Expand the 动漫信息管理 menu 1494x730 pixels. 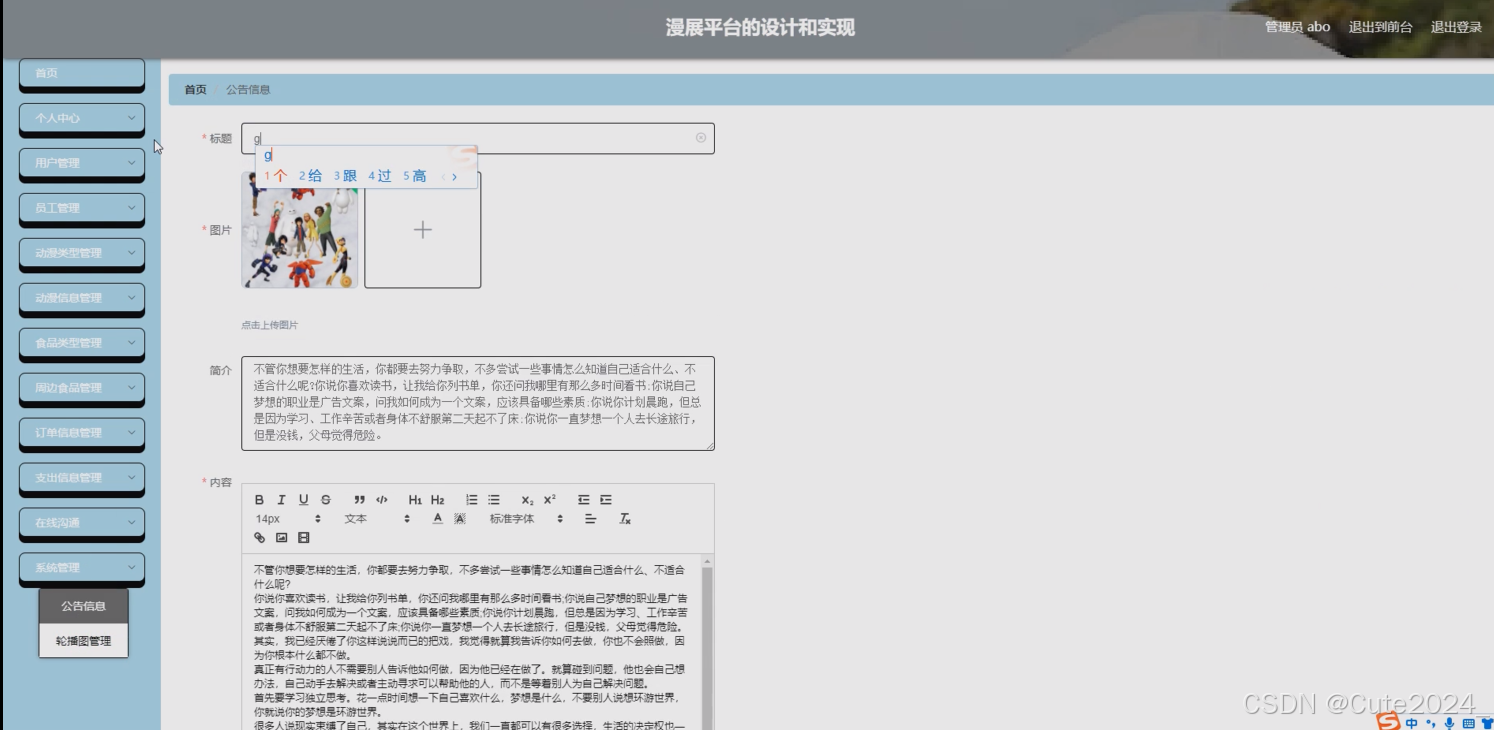tap(82, 298)
